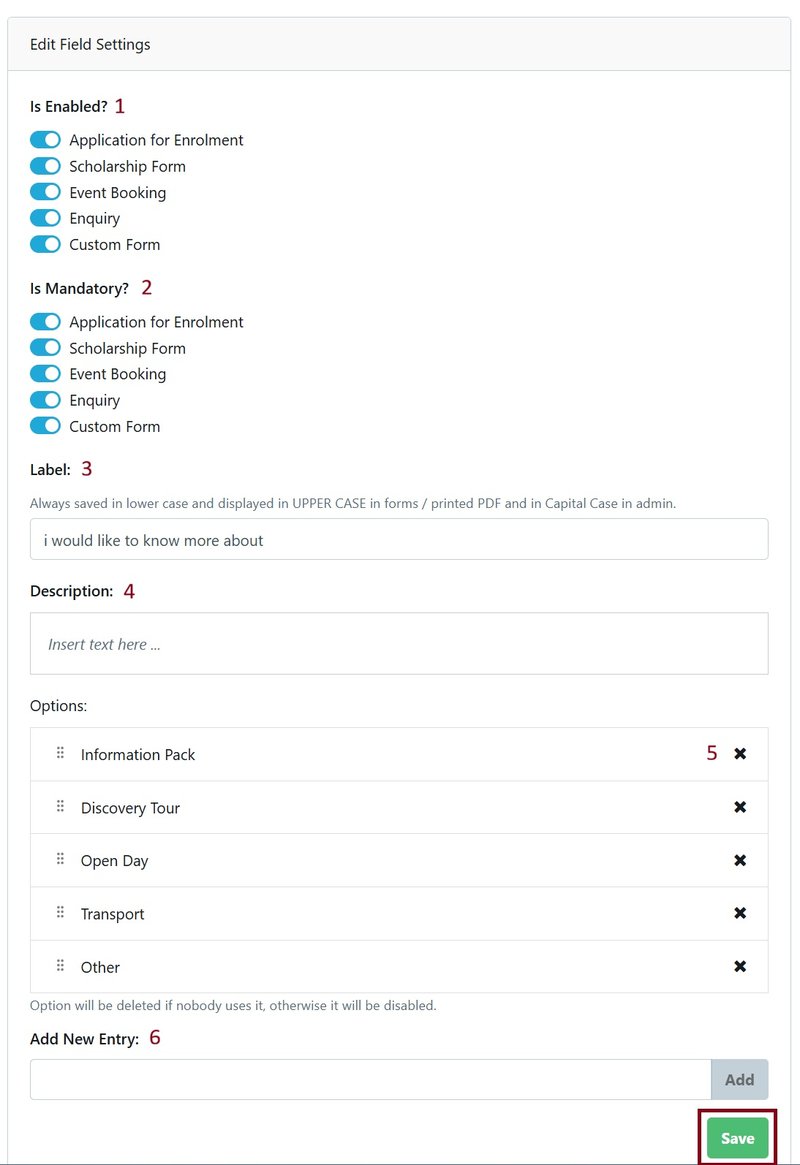Click into the Description text area
Viewport: 800px width, 1165px height.
pyautogui.click(x=399, y=644)
